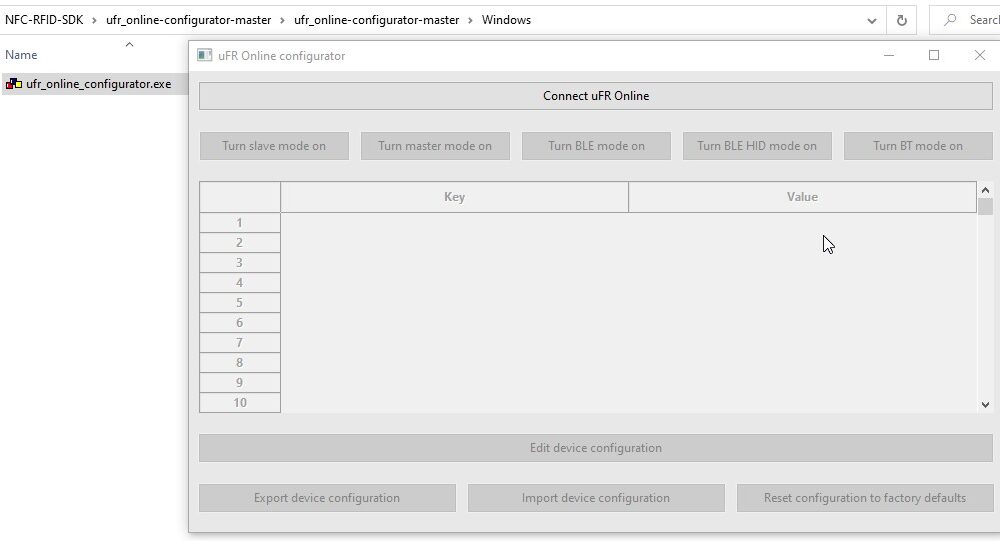The height and width of the screenshot is (541, 1000).
Task: Sort files by Name column header
Action: click(21, 55)
